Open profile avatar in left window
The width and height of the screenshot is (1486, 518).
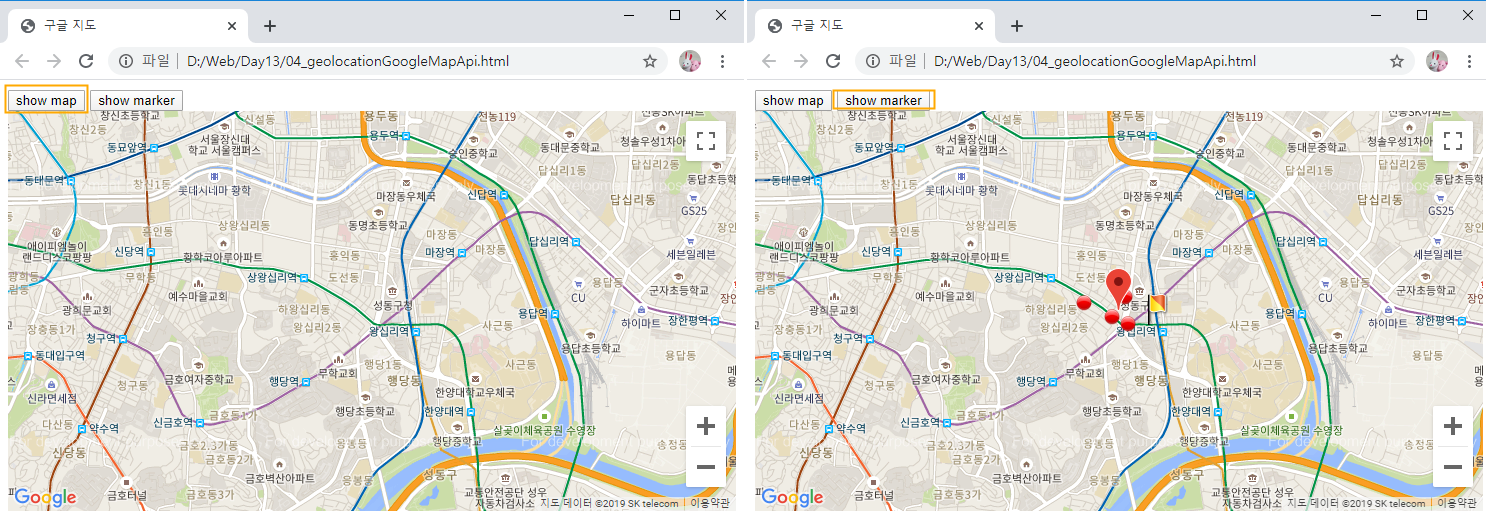690,61
